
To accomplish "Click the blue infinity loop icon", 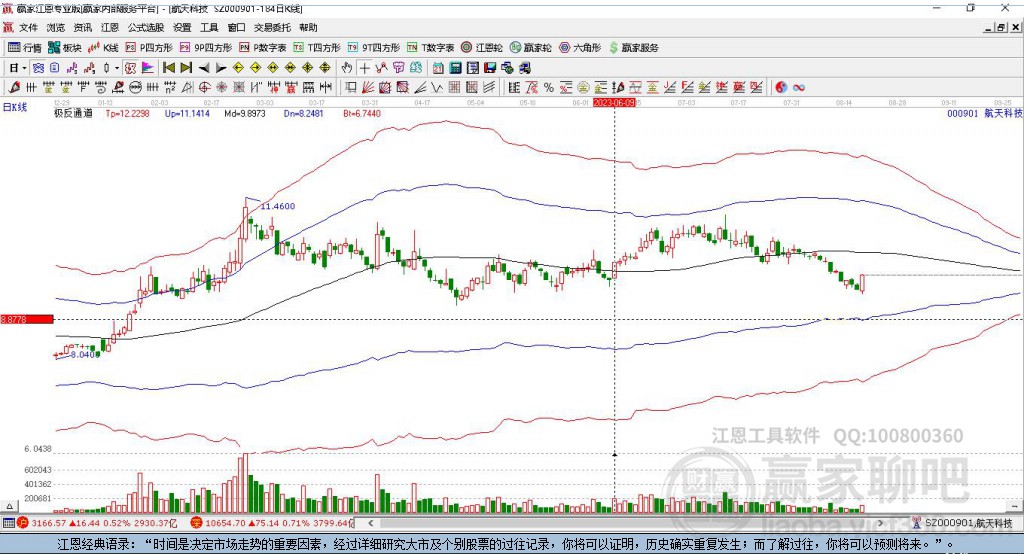I will [x=799, y=88].
